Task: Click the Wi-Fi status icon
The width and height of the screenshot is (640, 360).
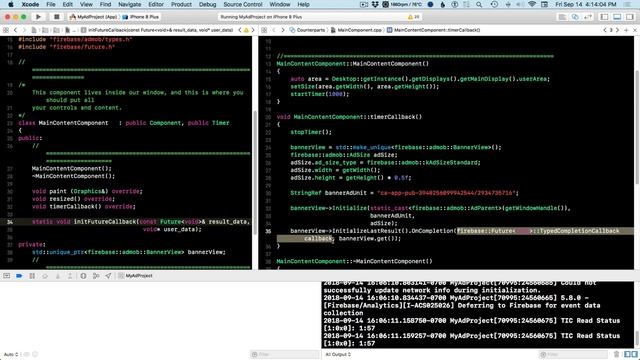Action: click(x=531, y=4)
